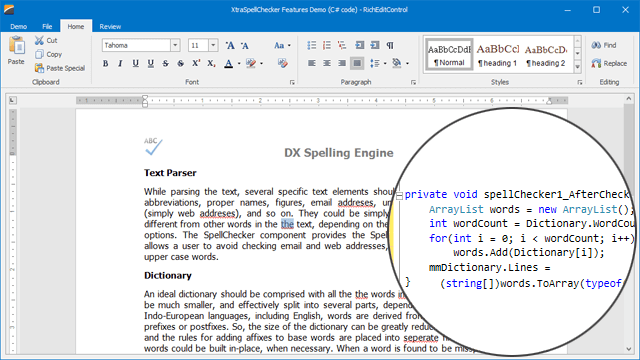Open the Tahoma font name dropdown
Screen dimensions: 640x360
(x=175, y=45)
